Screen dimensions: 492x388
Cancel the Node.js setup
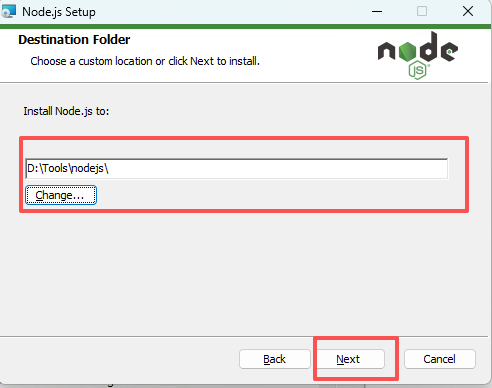[440, 359]
